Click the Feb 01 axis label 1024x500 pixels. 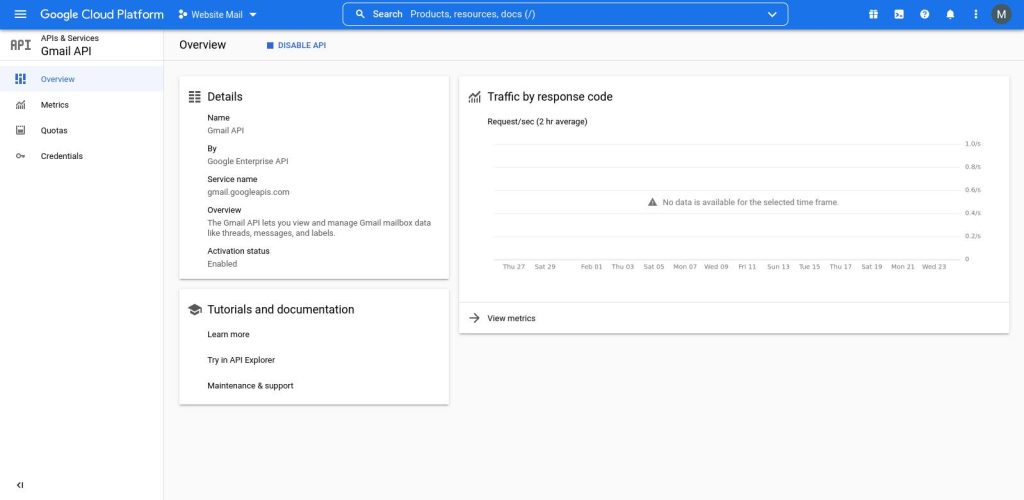pyautogui.click(x=592, y=267)
